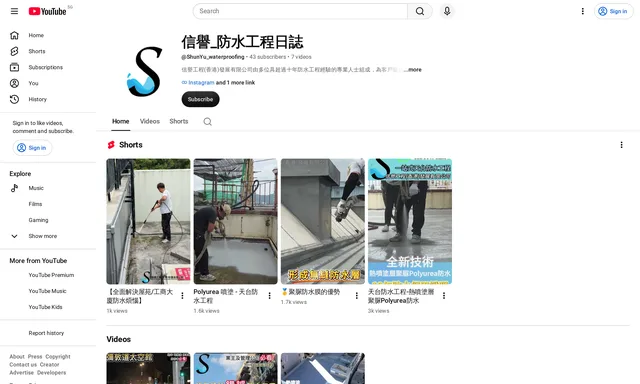Expand channel description with ...more

tap(413, 70)
